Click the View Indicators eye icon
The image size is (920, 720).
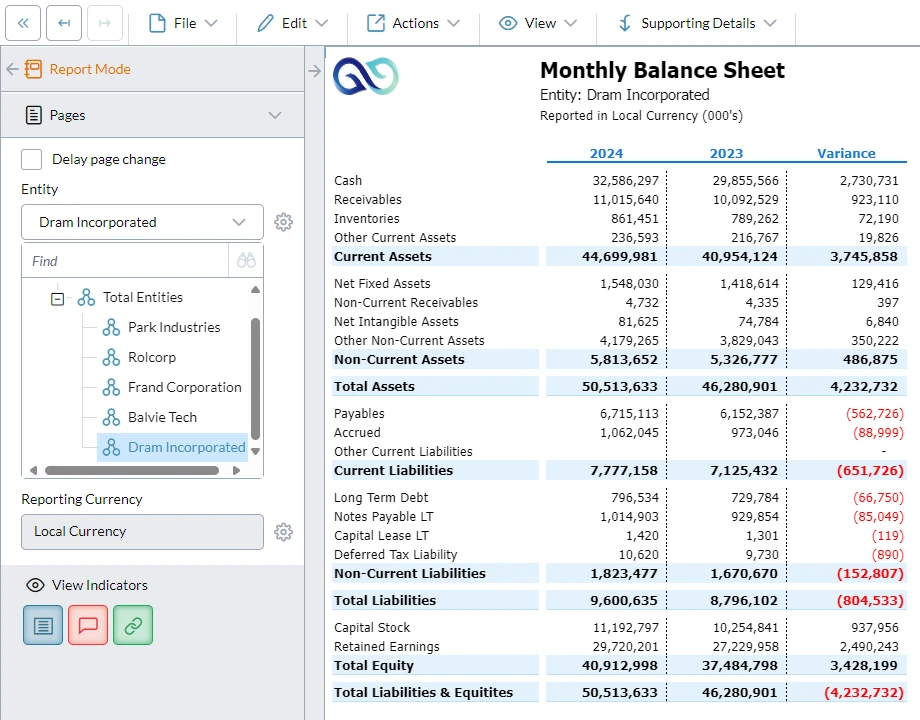click(36, 586)
